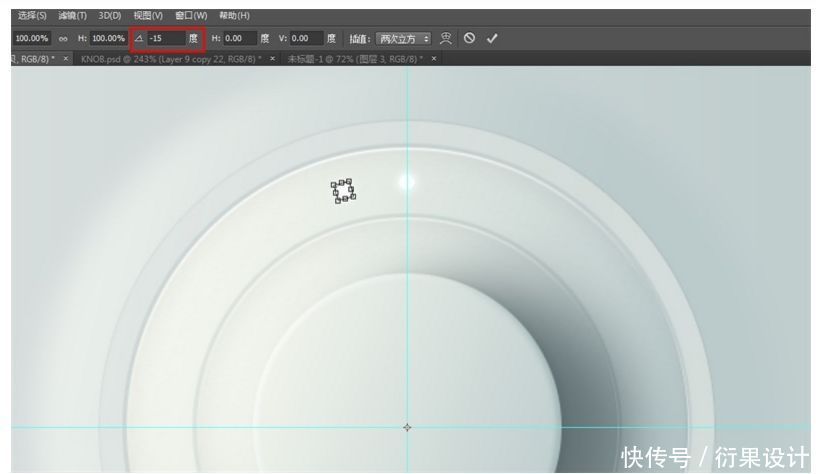The width and height of the screenshot is (816, 474).
Task: Click the rotation angle field showing -15
Action: coord(167,39)
